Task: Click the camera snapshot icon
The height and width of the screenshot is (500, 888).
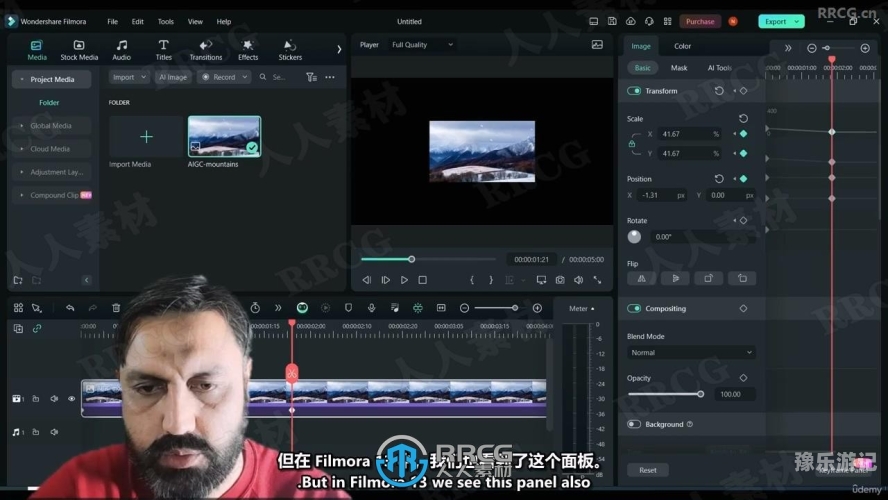Action: (560, 280)
